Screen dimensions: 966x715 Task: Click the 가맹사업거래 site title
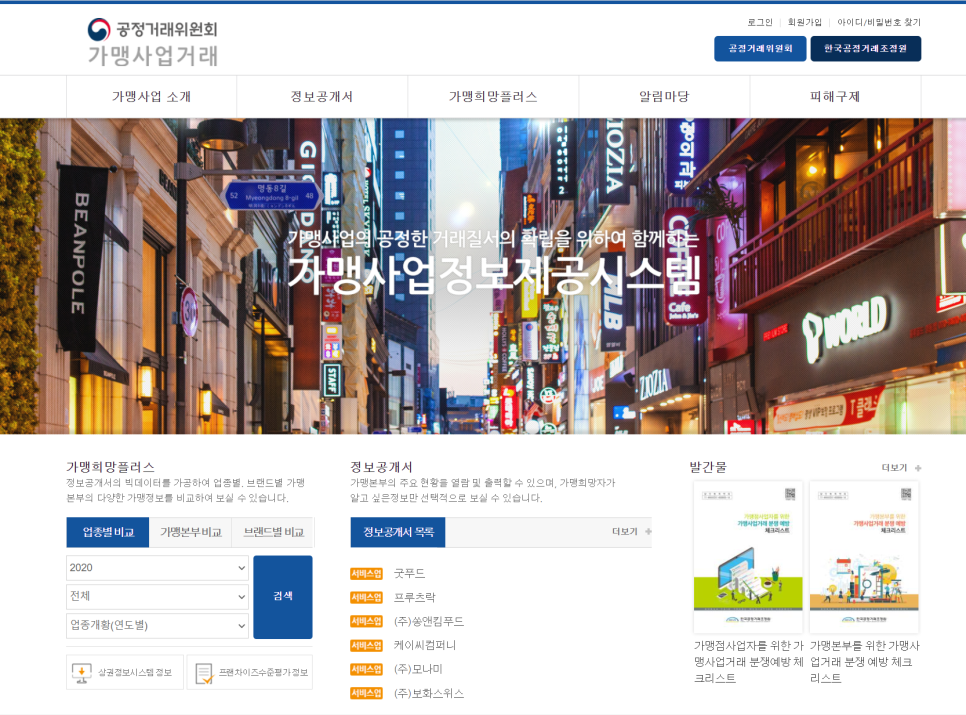153,55
